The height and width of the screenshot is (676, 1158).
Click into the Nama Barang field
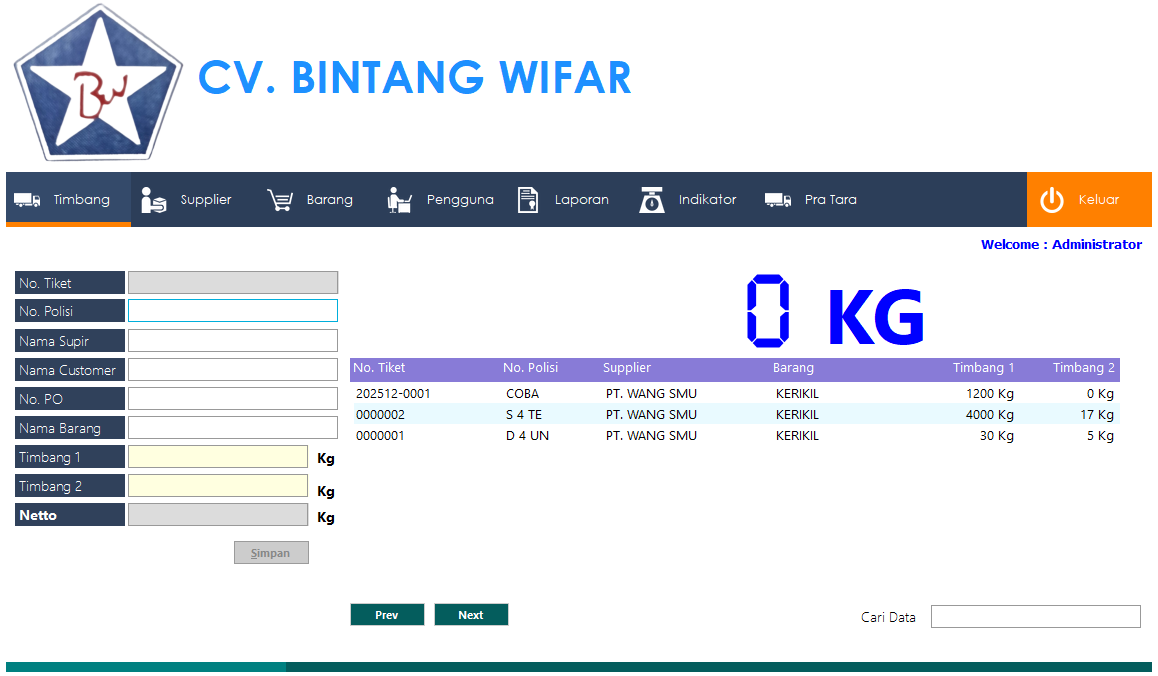tap(233, 427)
